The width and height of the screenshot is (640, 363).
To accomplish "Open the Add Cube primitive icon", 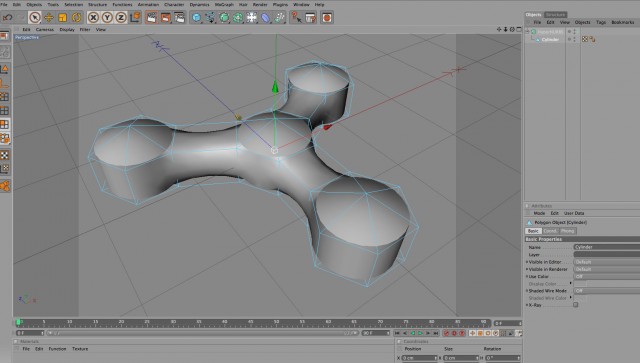I will click(x=196, y=18).
